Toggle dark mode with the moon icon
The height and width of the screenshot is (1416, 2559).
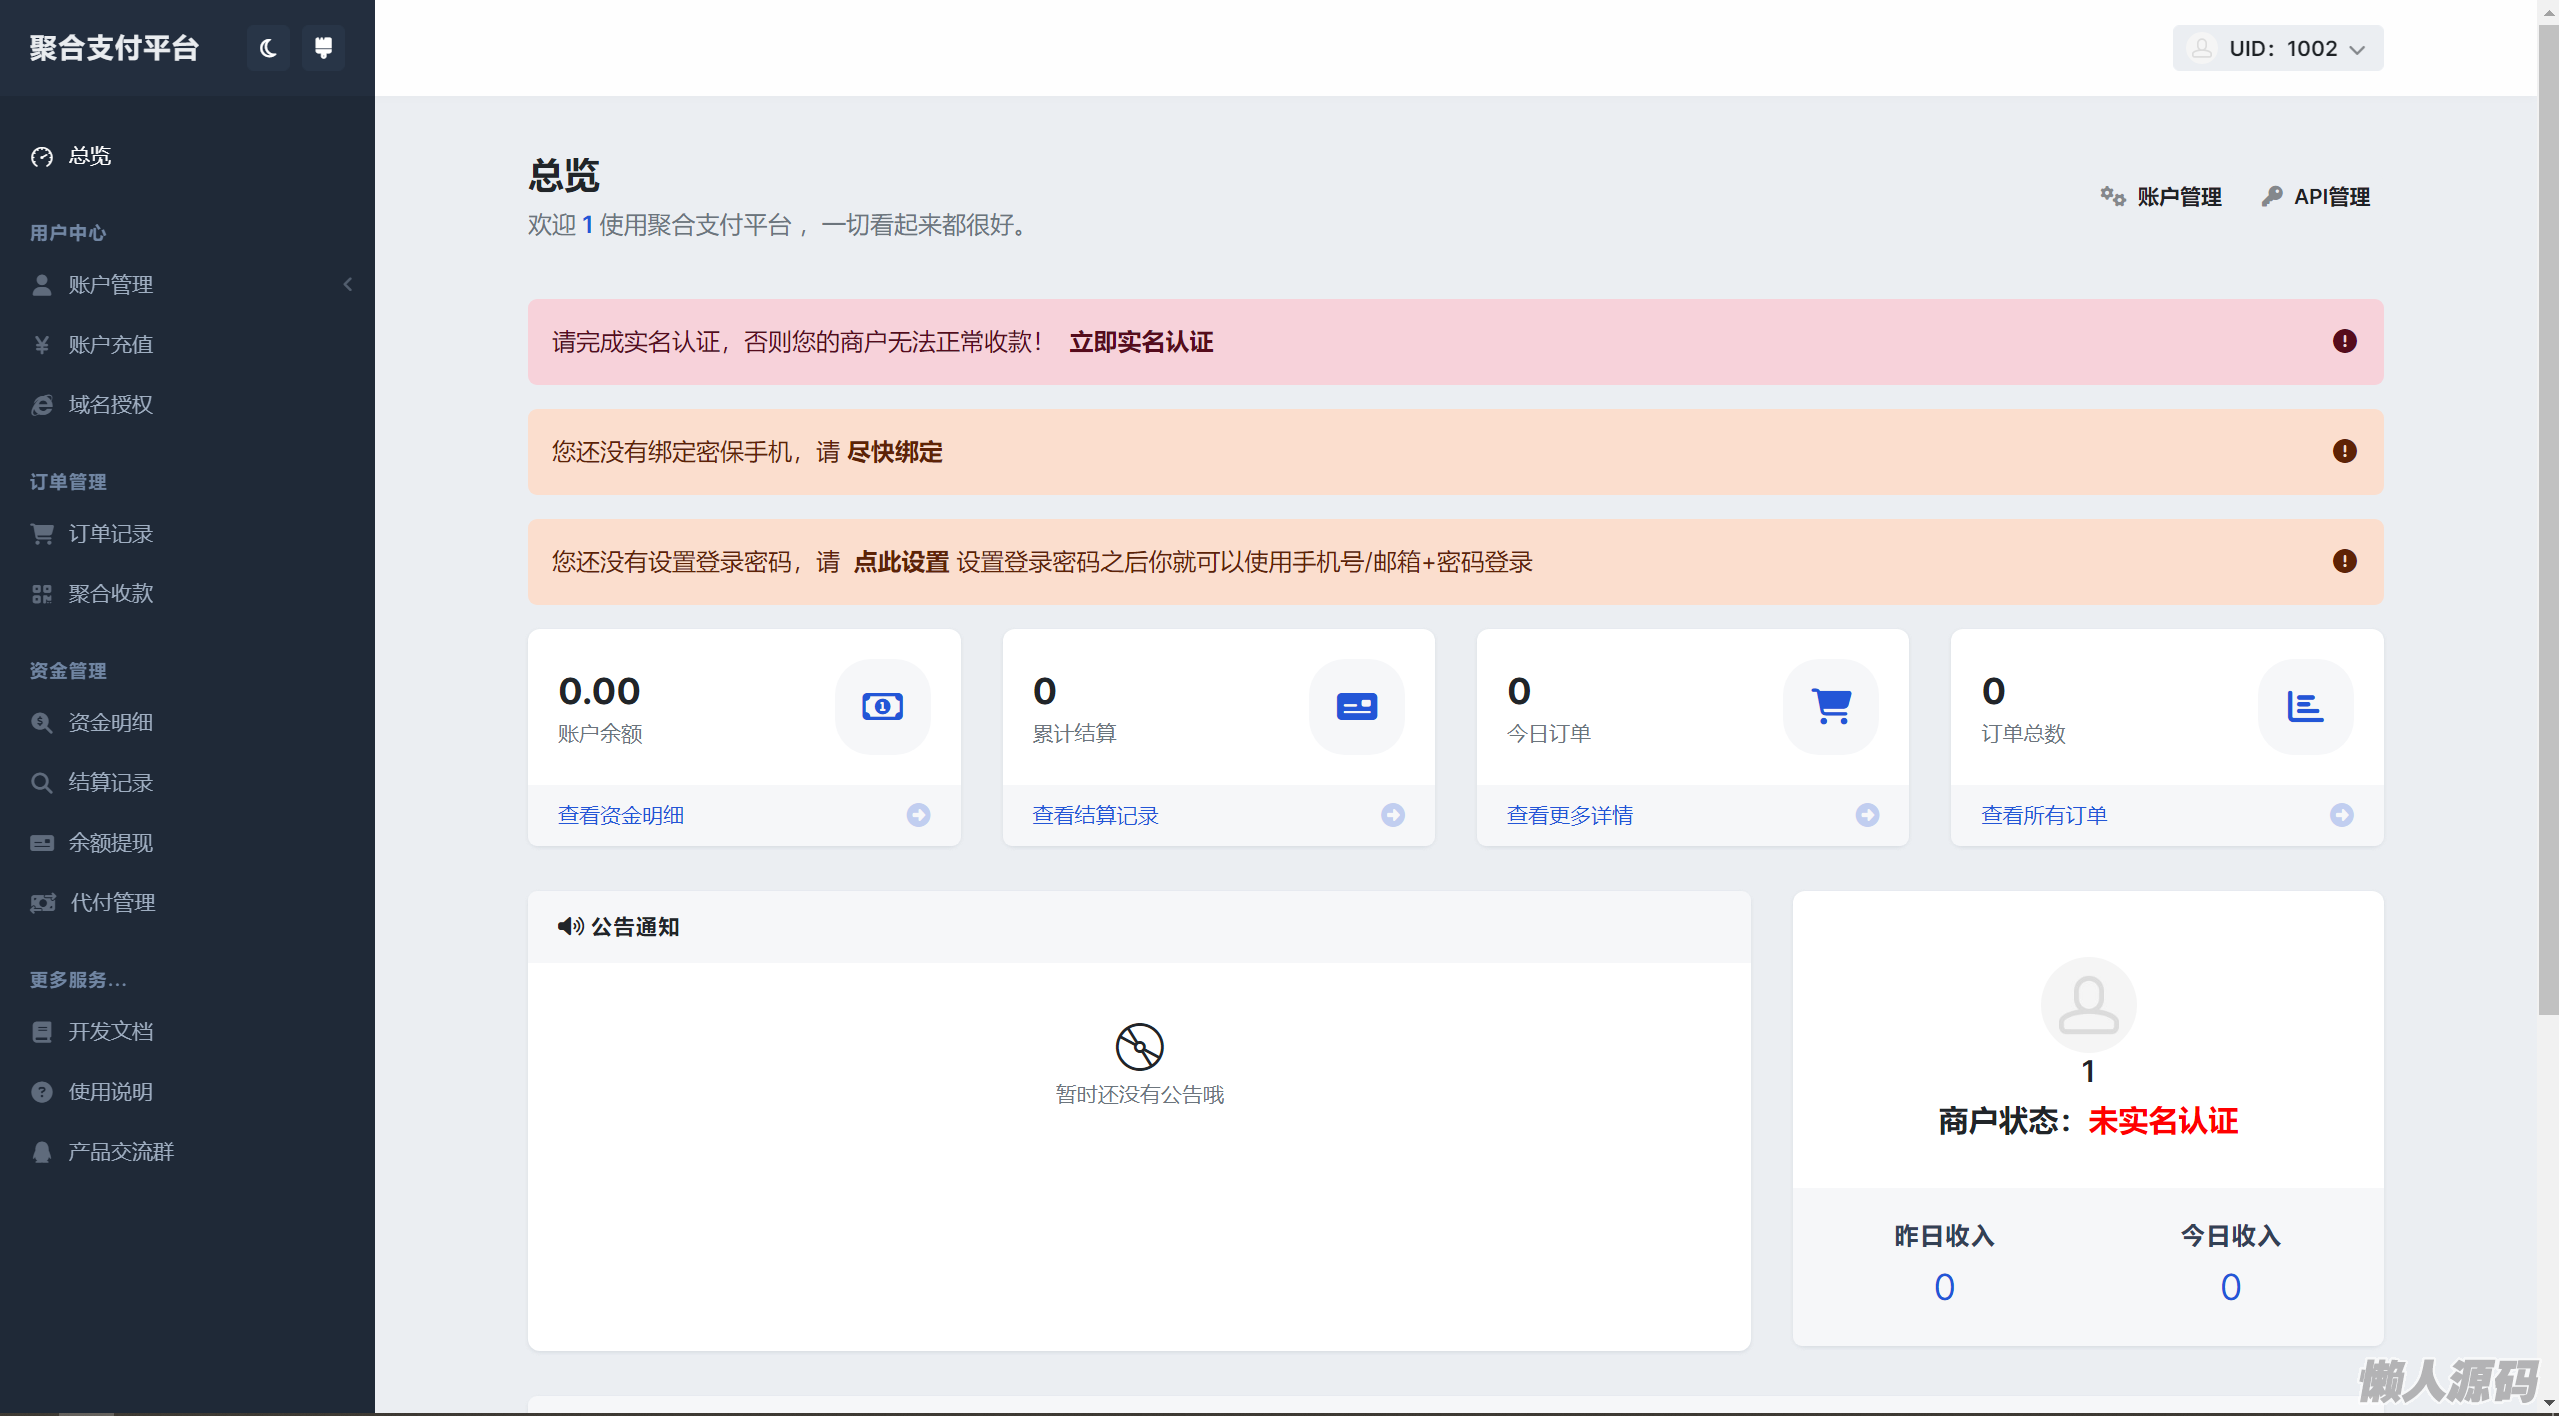[268, 48]
